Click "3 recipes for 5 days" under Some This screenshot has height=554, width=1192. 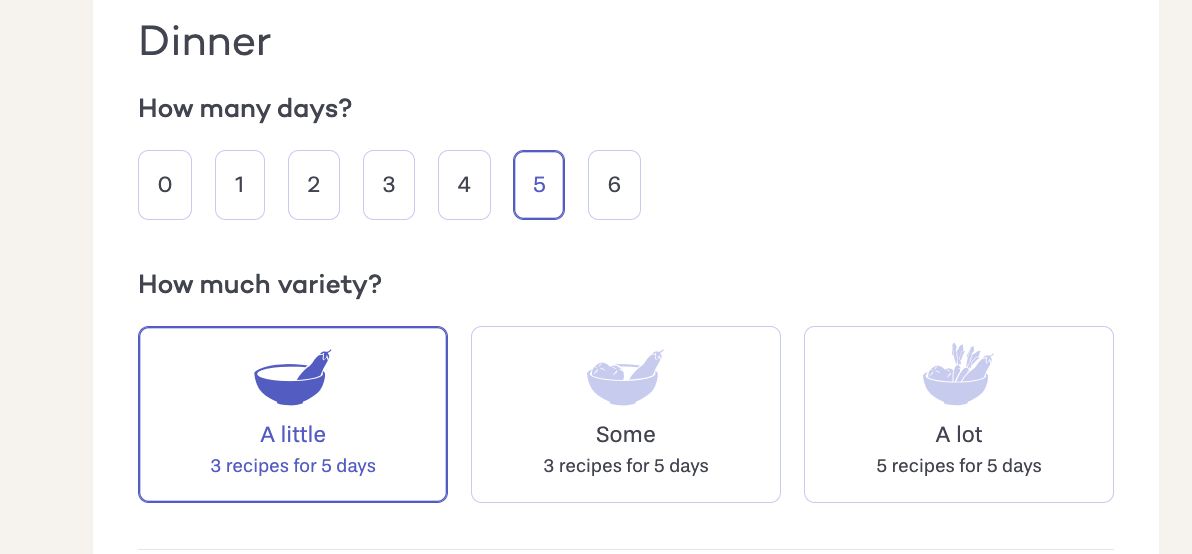point(626,466)
